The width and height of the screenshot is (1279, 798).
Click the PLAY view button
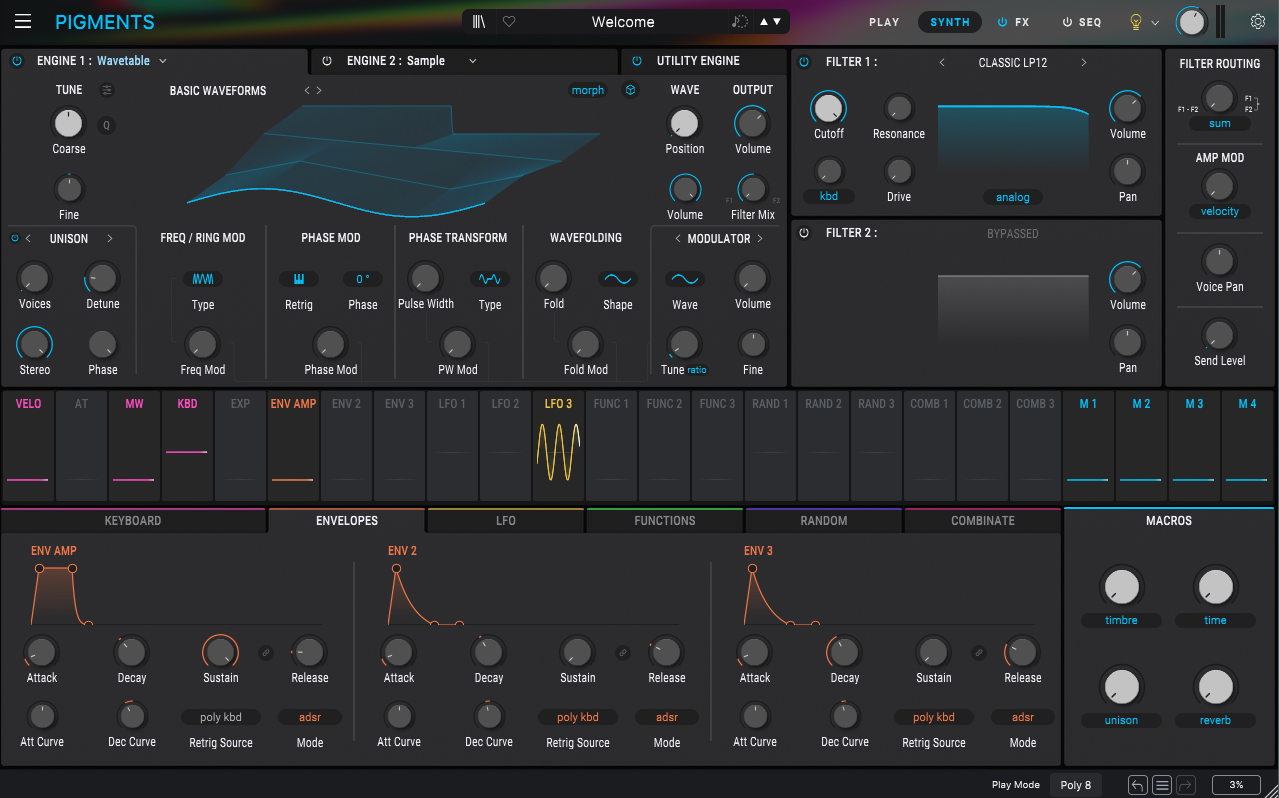point(884,22)
